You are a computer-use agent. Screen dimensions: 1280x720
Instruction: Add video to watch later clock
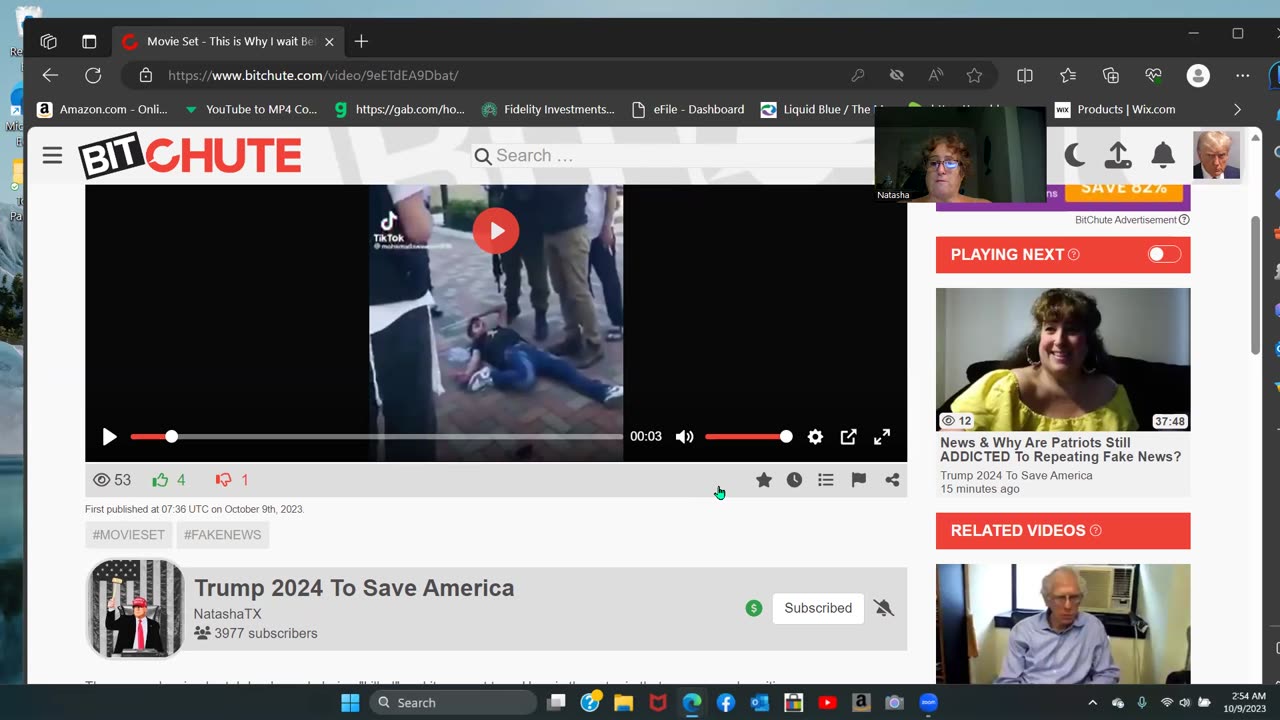(794, 480)
